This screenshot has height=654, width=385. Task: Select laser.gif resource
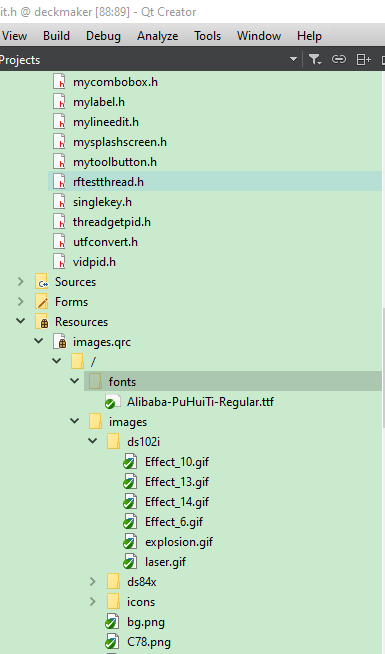point(166,562)
